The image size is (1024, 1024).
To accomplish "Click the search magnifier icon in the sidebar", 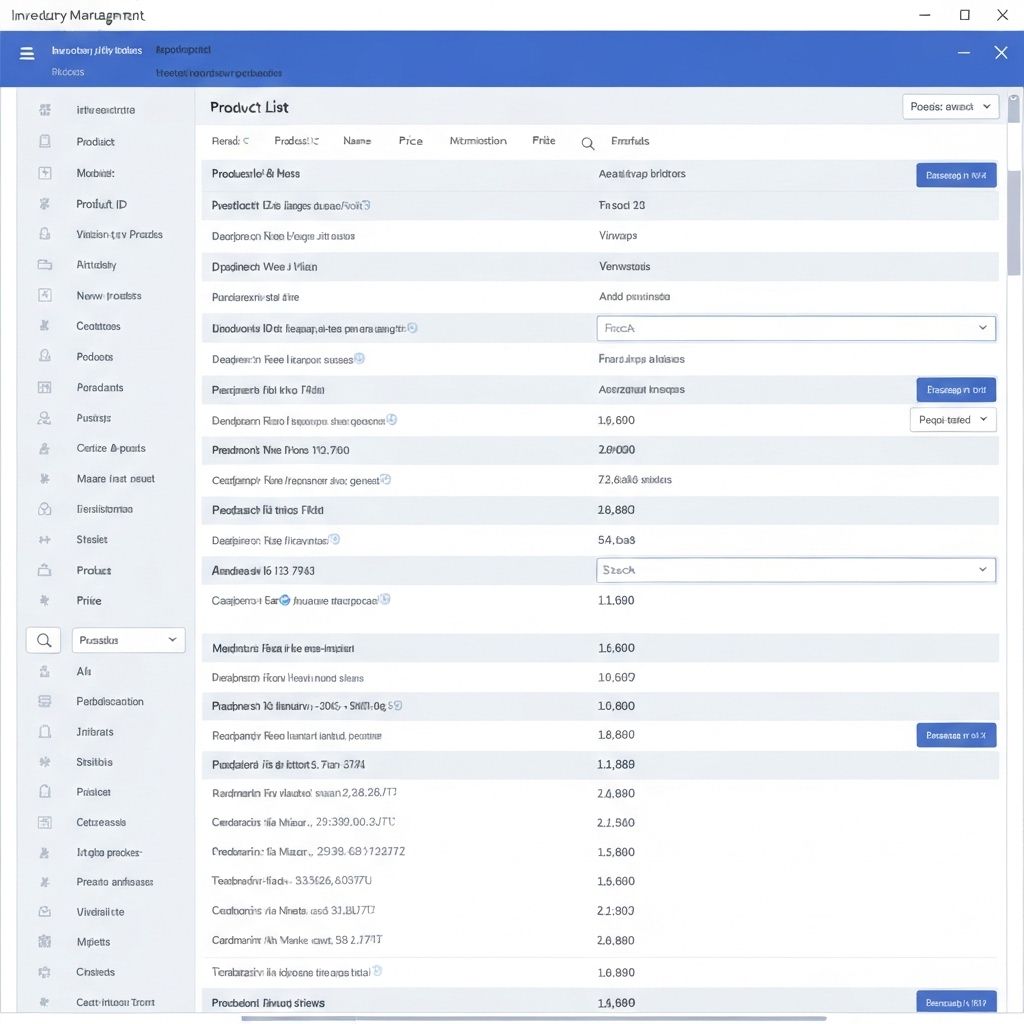I will [43, 640].
